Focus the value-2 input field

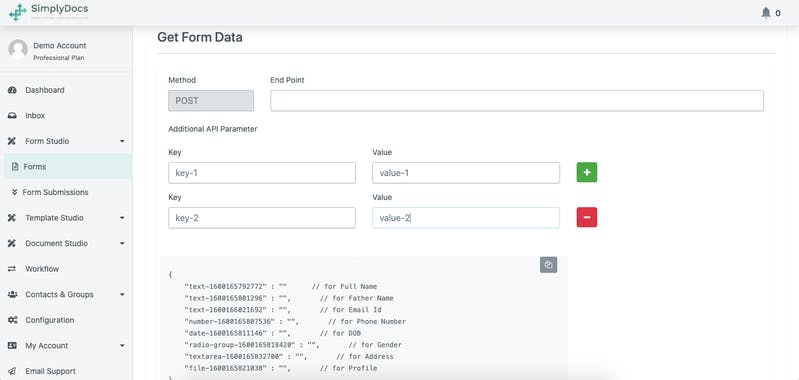tap(466, 218)
